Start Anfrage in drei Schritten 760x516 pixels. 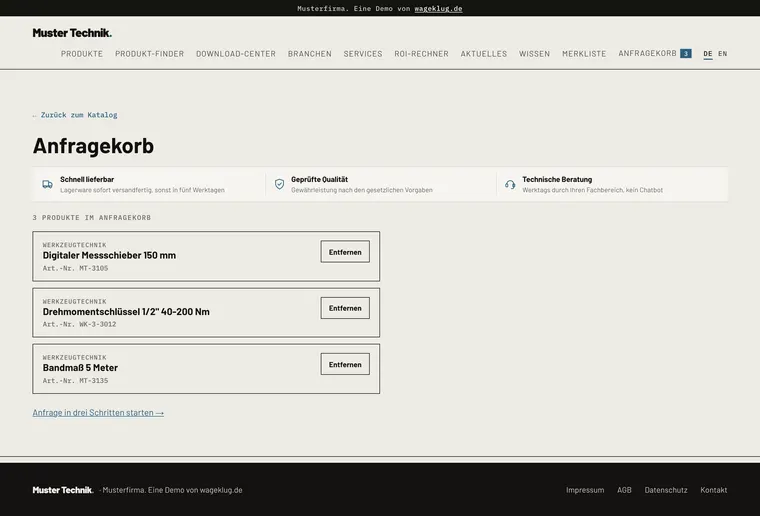98,413
